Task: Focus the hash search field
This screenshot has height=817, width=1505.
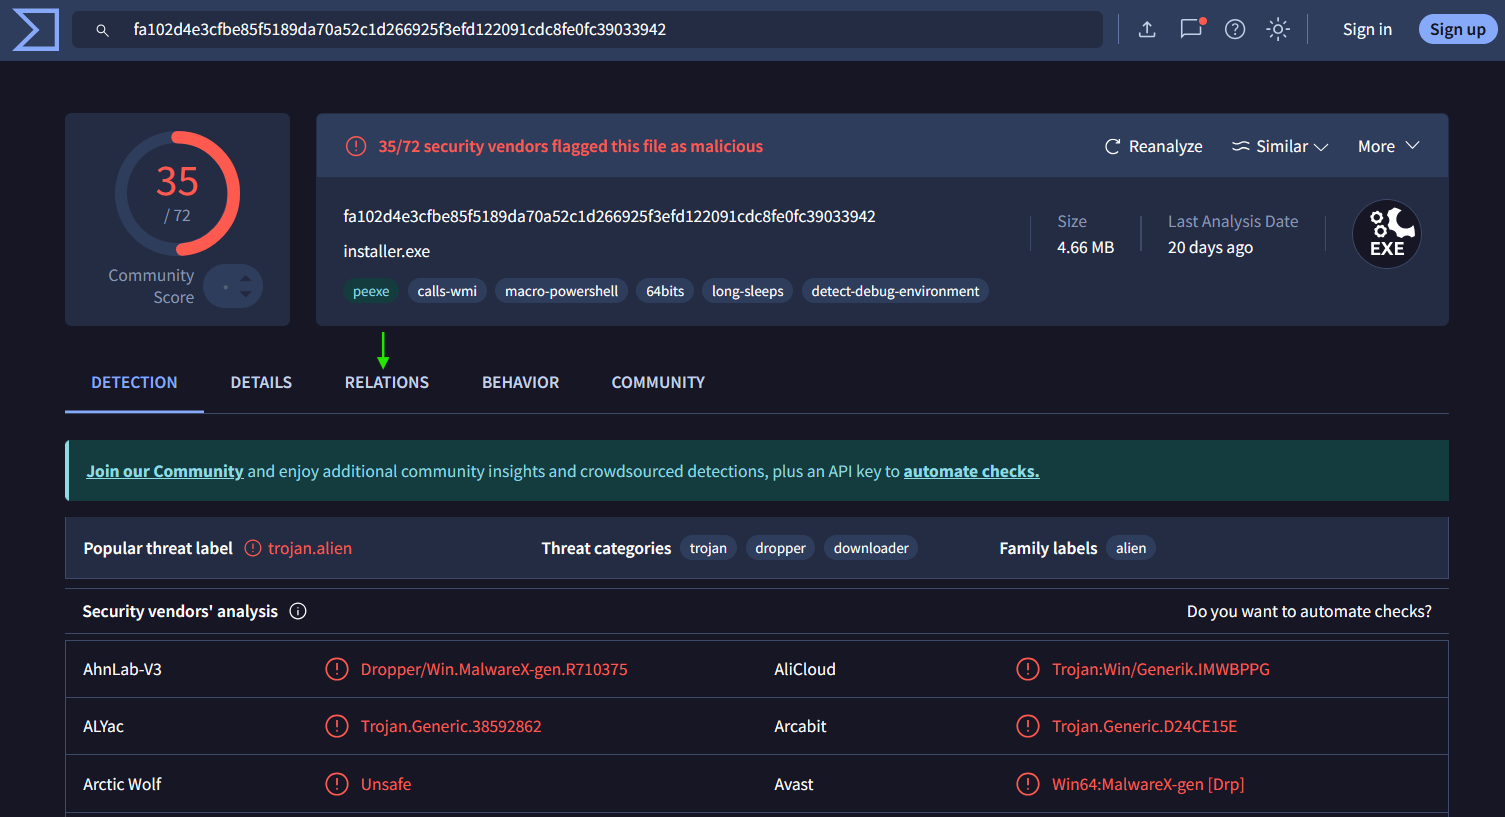Action: [x=588, y=30]
